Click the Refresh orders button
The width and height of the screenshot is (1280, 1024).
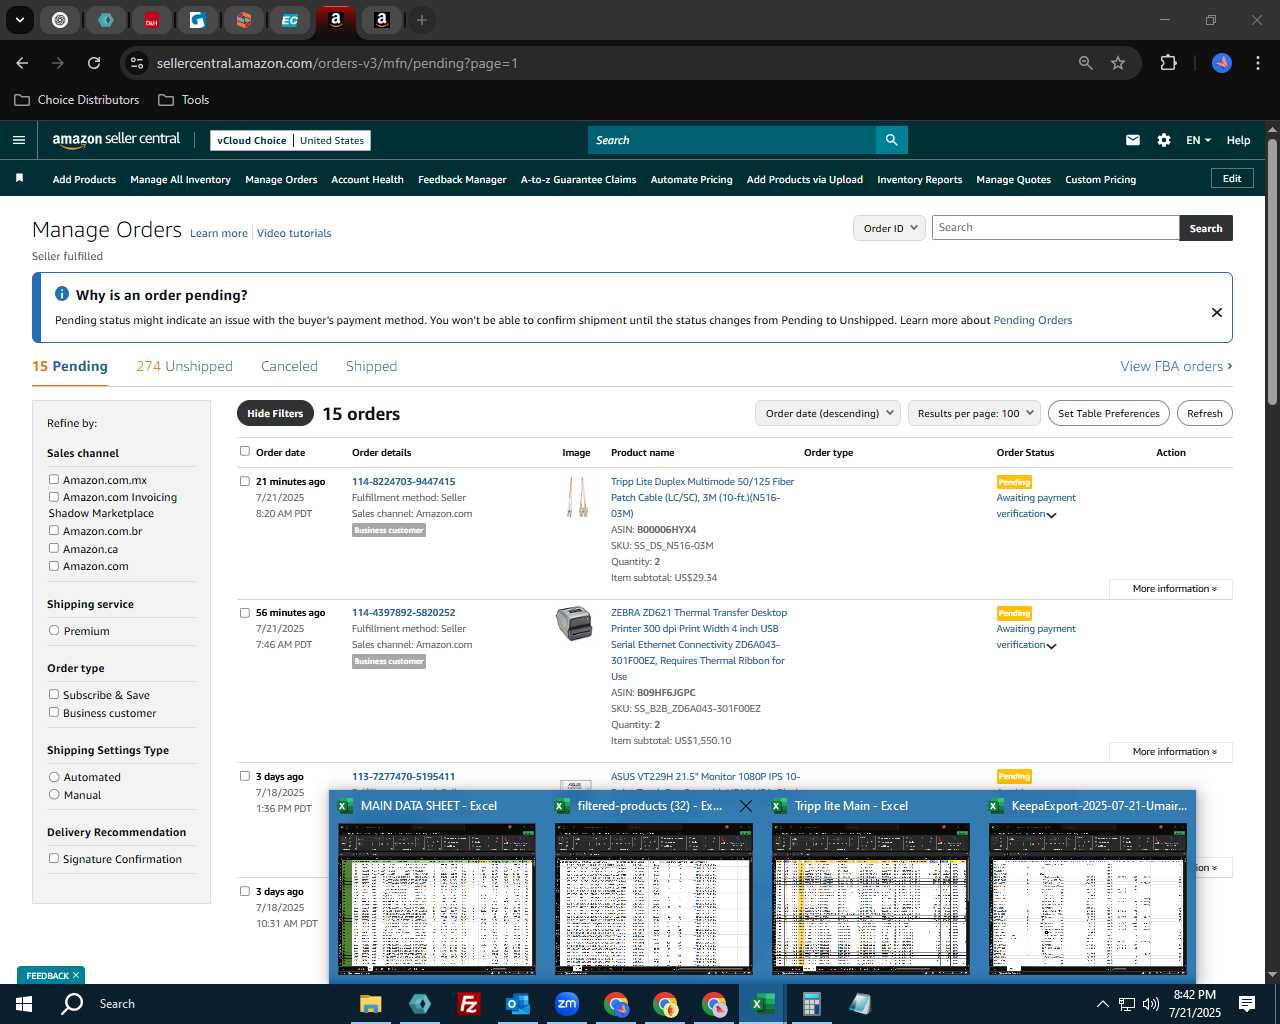pos(1205,413)
